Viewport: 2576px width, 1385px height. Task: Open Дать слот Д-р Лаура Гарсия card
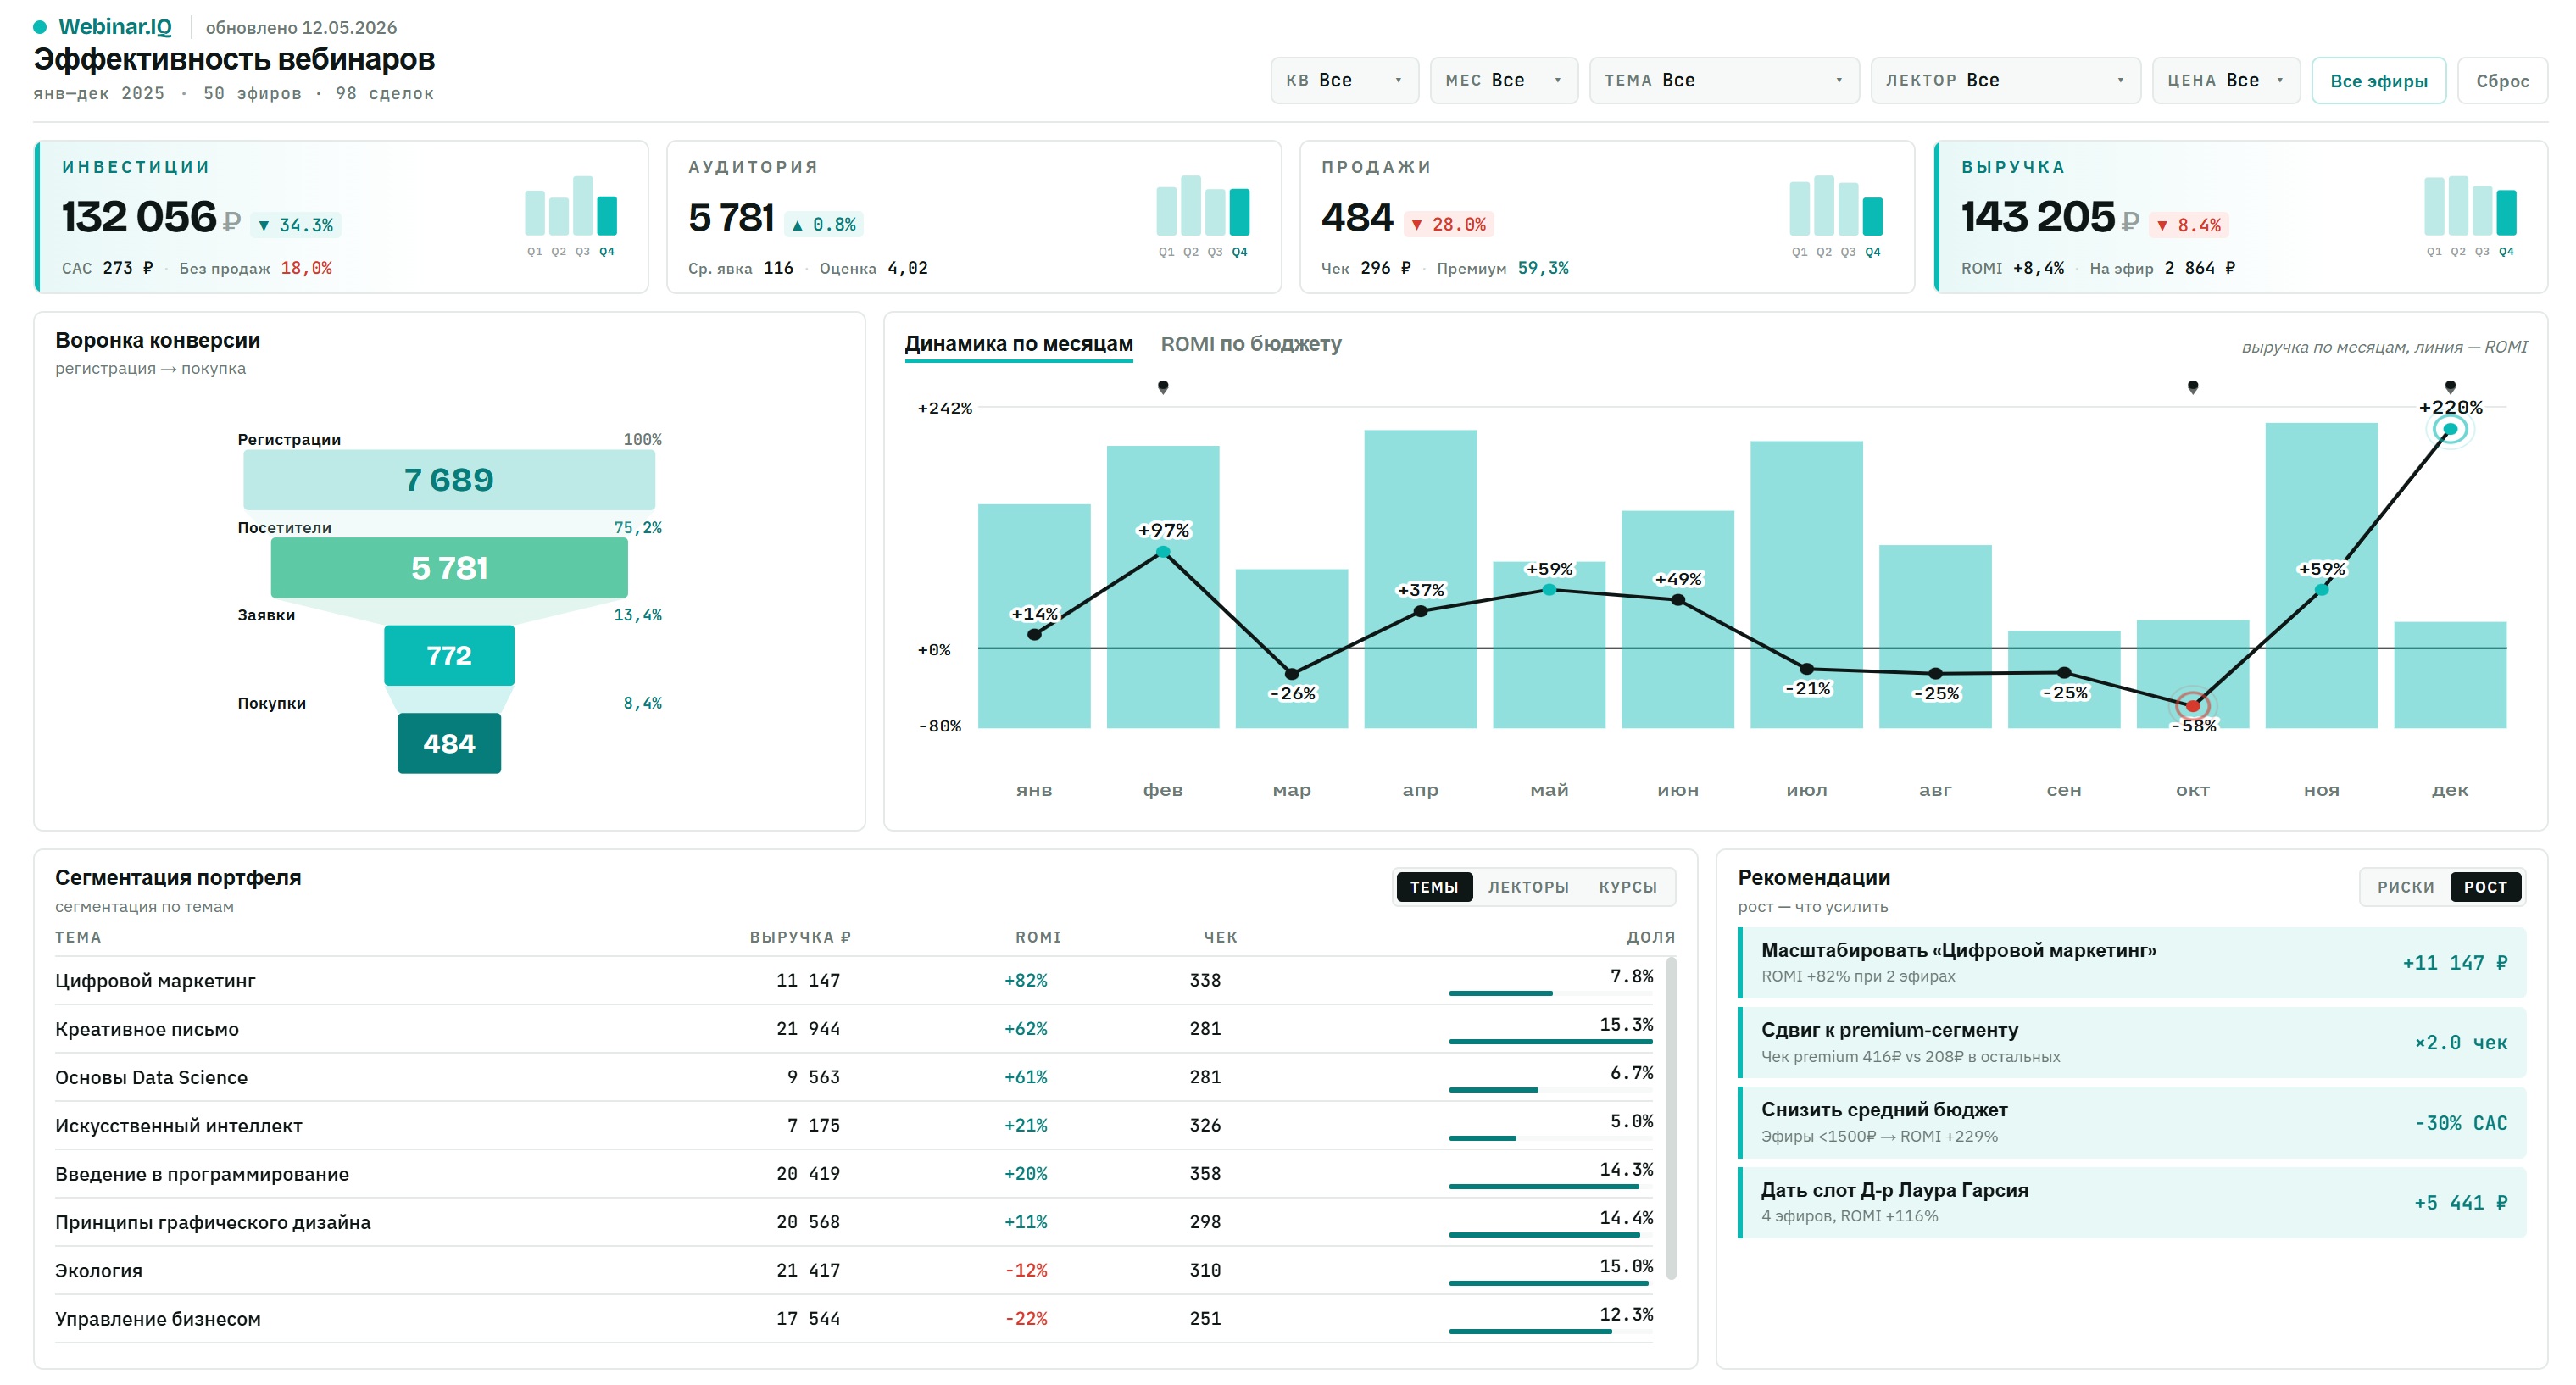coord(2131,1202)
